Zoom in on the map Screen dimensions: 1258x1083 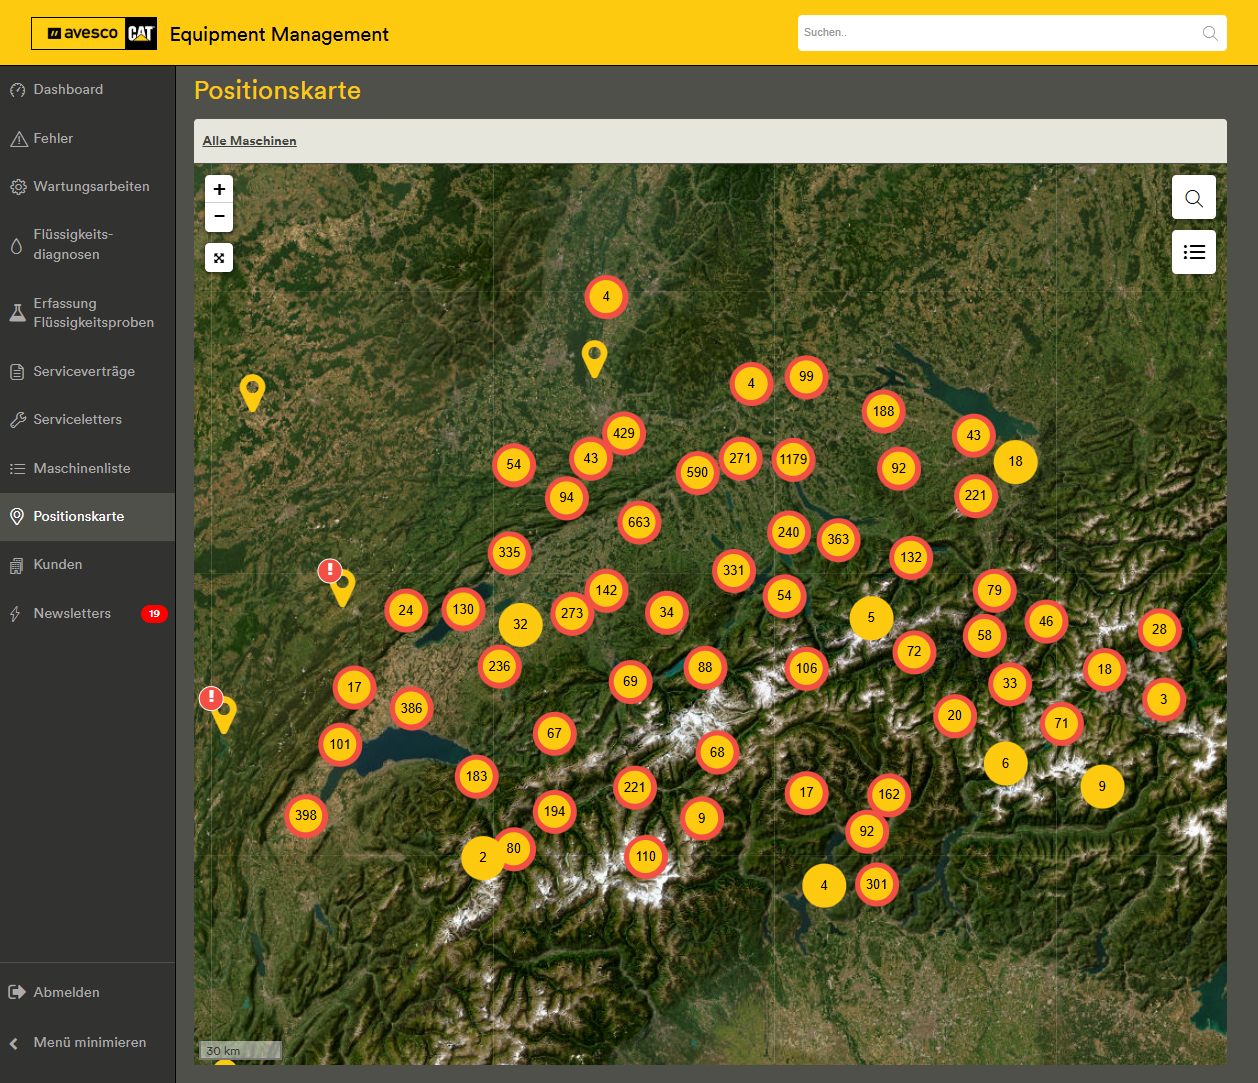point(219,189)
